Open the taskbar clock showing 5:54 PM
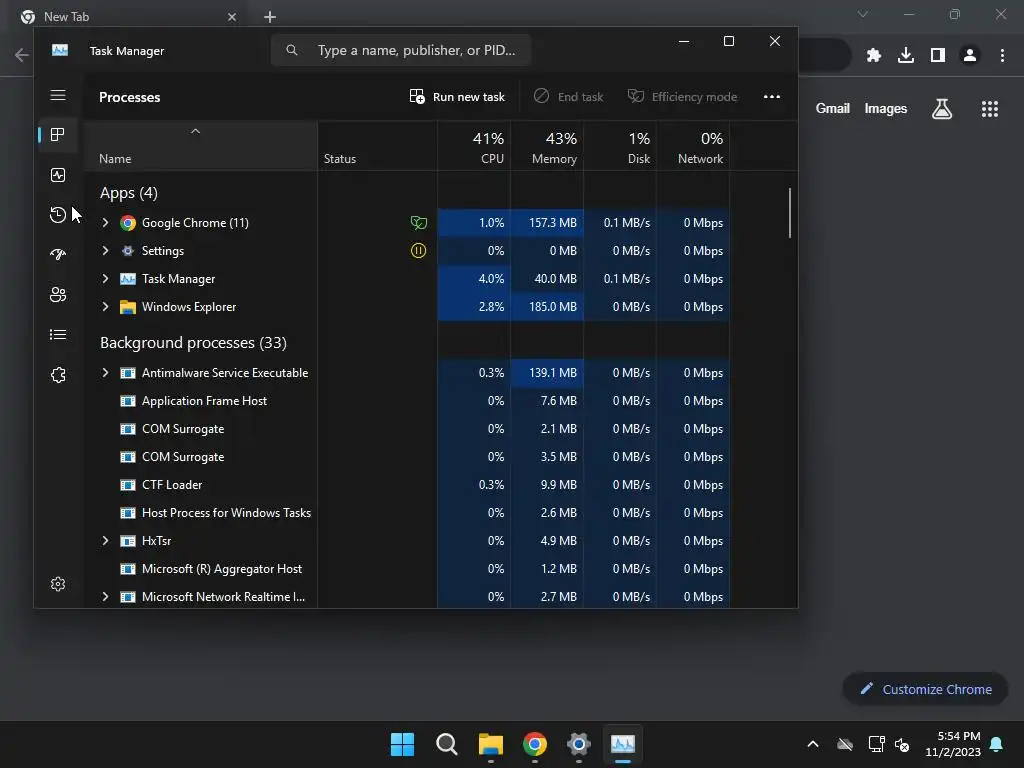1024x768 pixels. (953, 744)
